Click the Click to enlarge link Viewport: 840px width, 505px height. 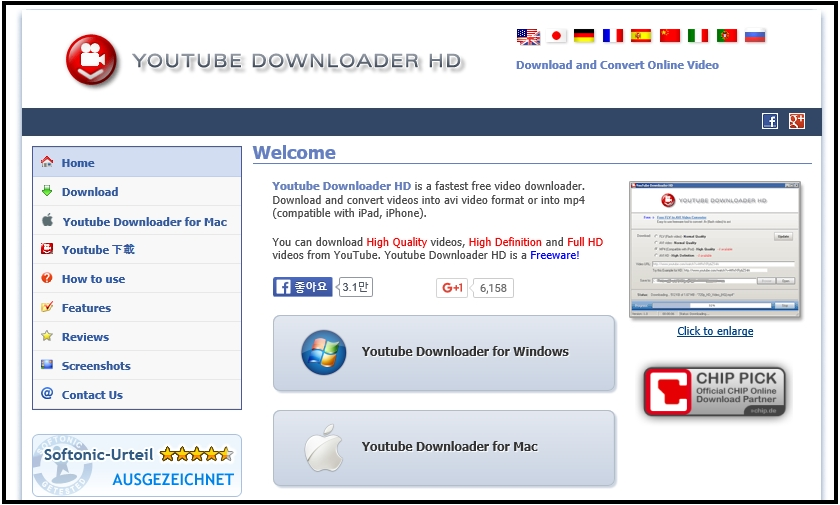pyautogui.click(x=715, y=331)
